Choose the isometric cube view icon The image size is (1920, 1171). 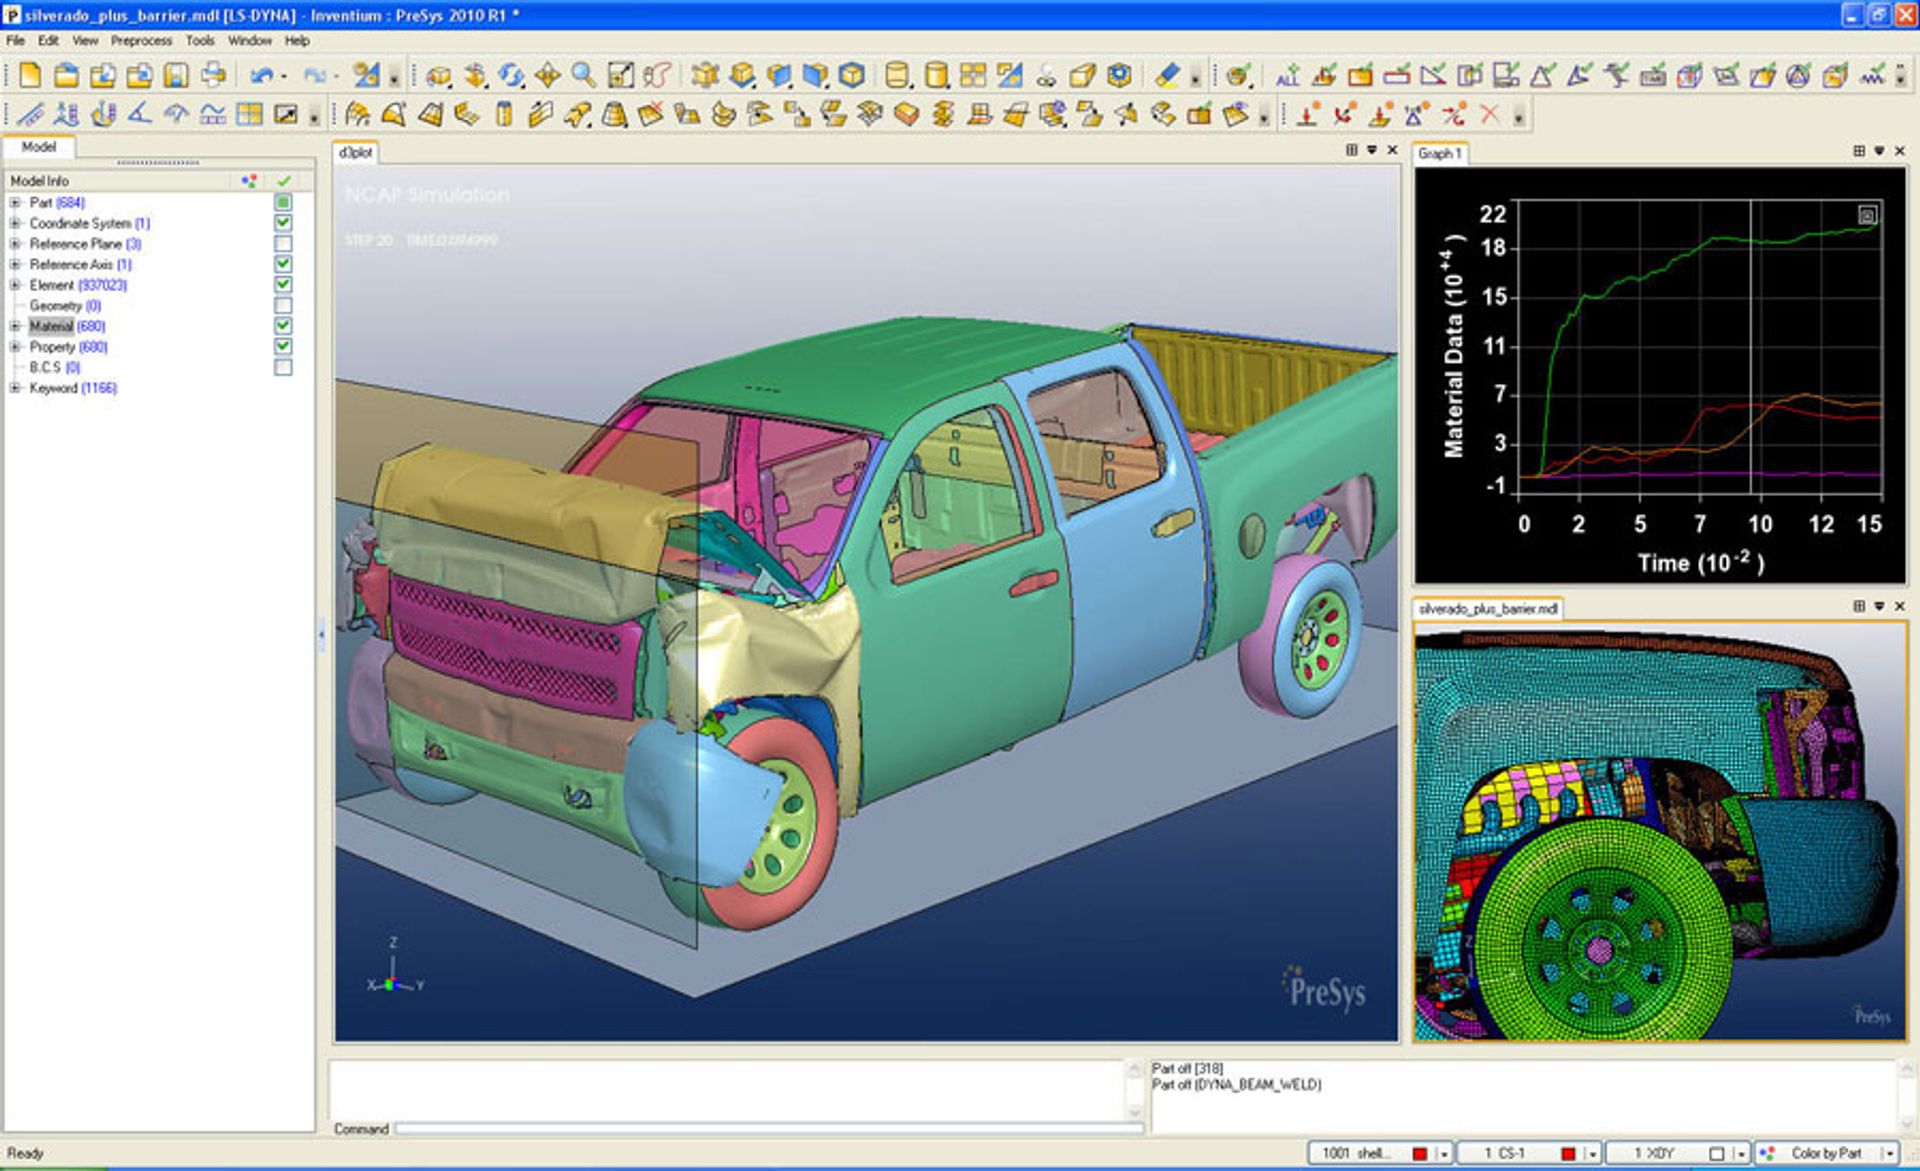coord(852,75)
